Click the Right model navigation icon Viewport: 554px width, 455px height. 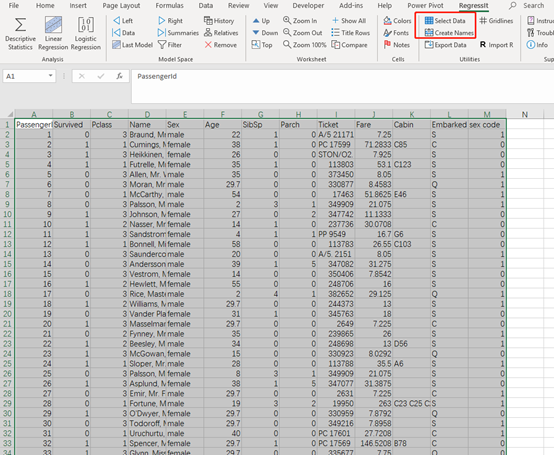170,21
